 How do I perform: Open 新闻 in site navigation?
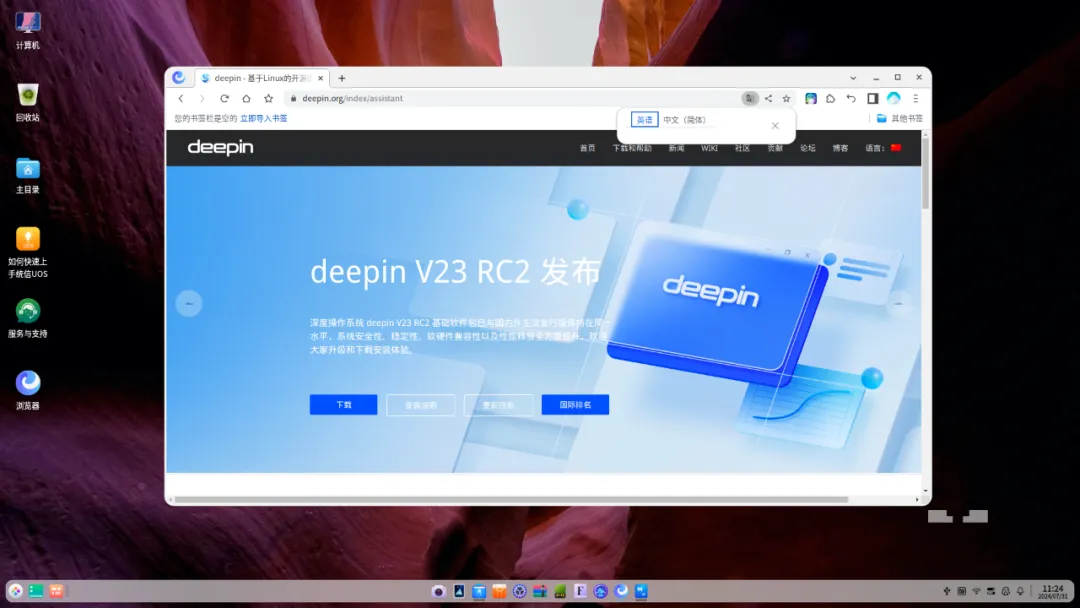[x=676, y=148]
